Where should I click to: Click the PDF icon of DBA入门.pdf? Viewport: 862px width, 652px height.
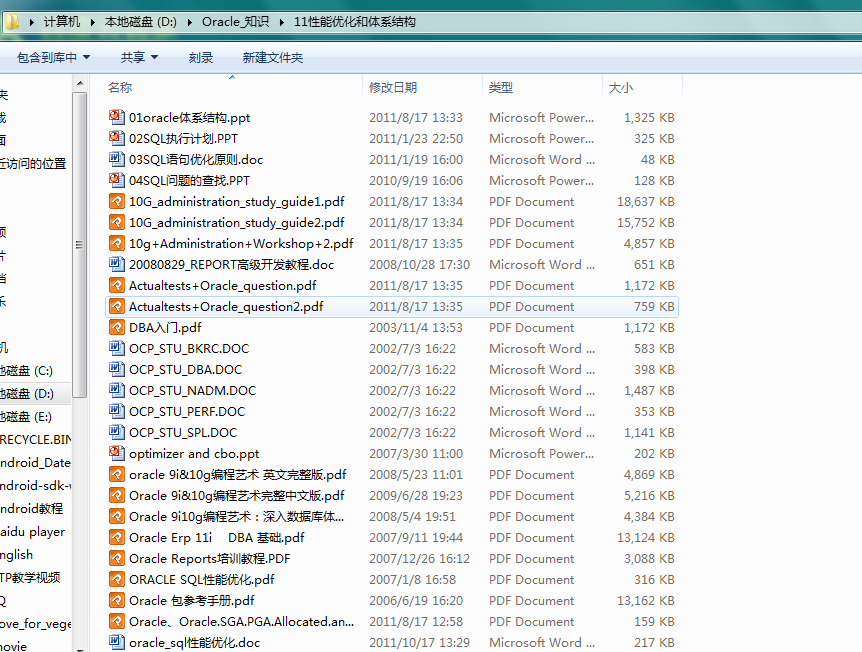tap(117, 327)
